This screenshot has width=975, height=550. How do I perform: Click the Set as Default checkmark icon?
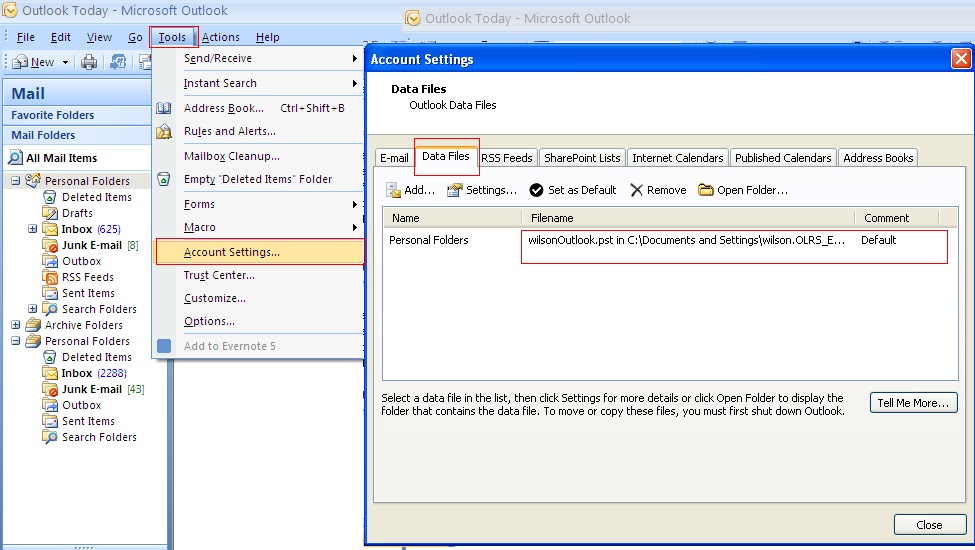tap(536, 190)
